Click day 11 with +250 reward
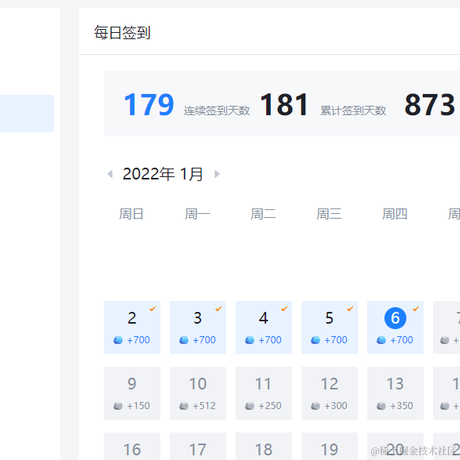The height and width of the screenshot is (460, 460). pos(264,393)
